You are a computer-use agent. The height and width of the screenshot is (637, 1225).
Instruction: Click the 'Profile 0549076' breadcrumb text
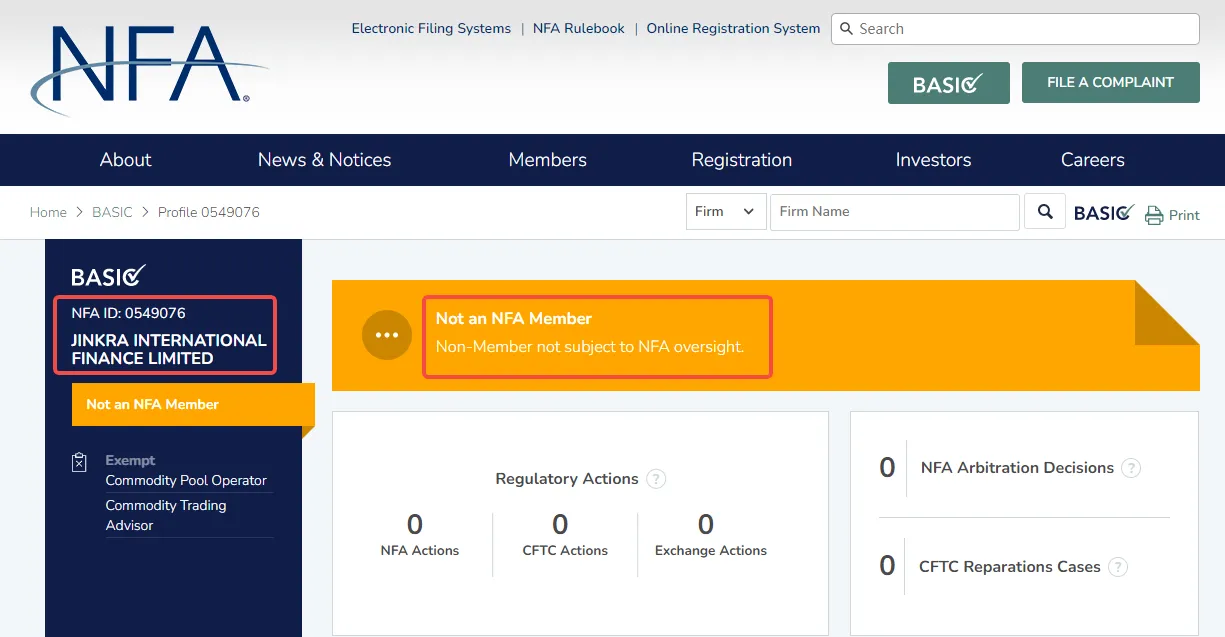pos(209,212)
